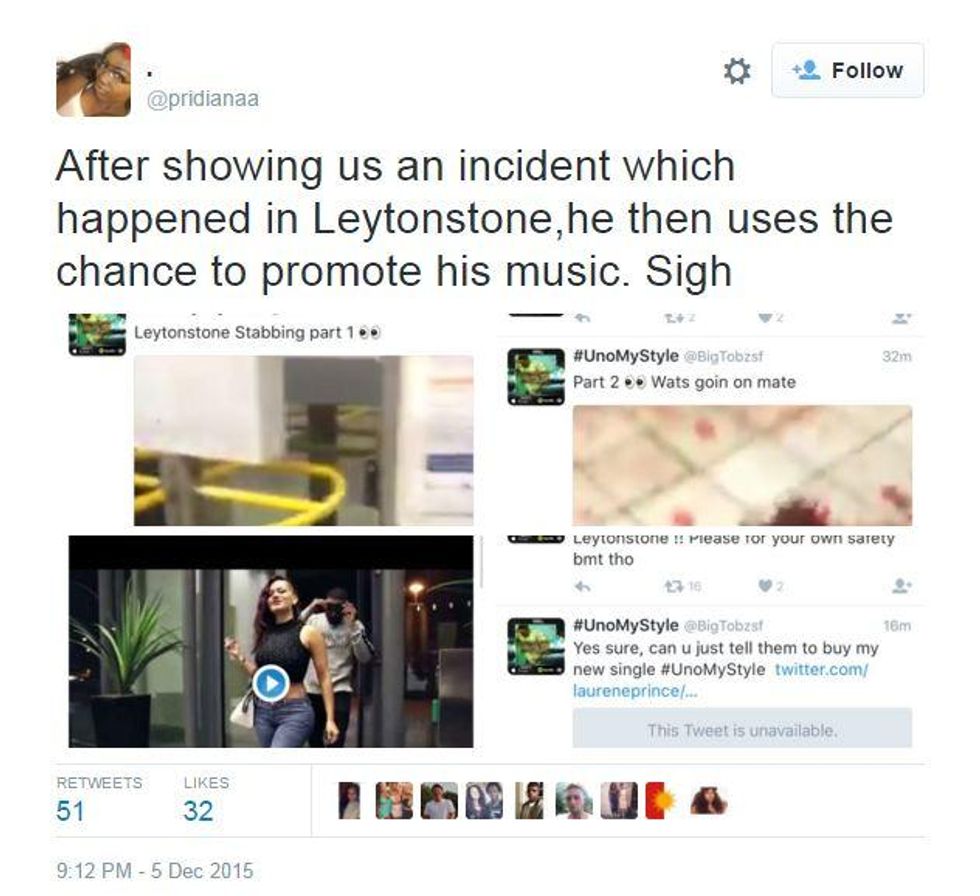Open the @pridianaa profile avatar
Viewport: 980px width, 896px height.
click(93, 79)
